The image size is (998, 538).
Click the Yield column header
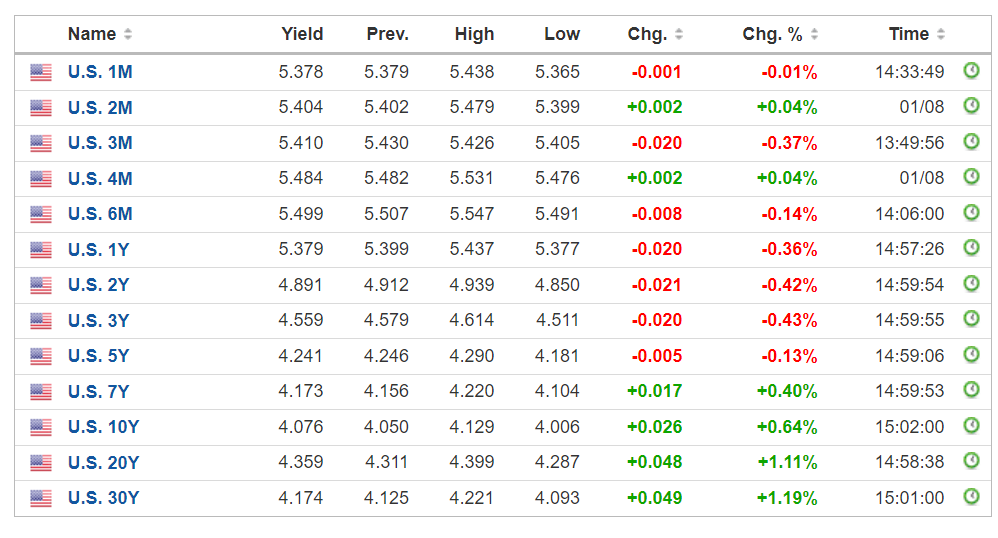(x=302, y=34)
